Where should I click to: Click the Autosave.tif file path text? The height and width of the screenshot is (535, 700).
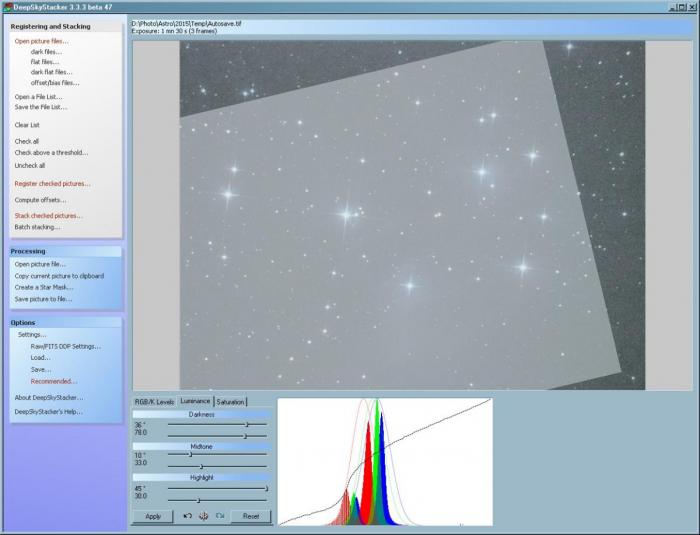[x=187, y=24]
